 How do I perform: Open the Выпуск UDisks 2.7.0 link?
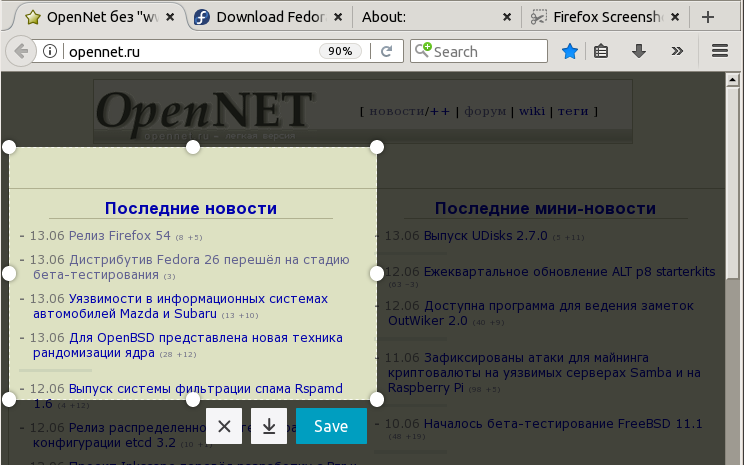pos(485,236)
